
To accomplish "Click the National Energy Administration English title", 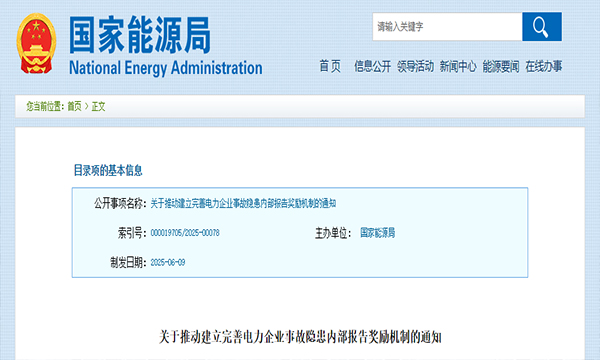I will click(166, 68).
